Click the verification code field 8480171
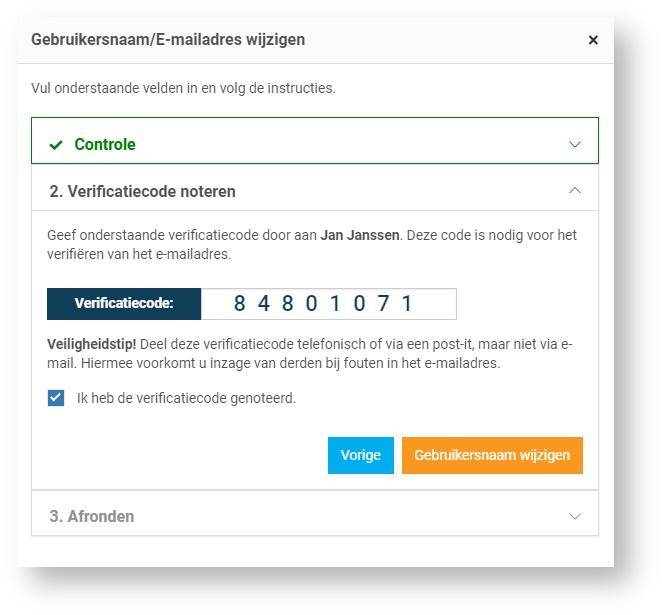 coord(328,304)
